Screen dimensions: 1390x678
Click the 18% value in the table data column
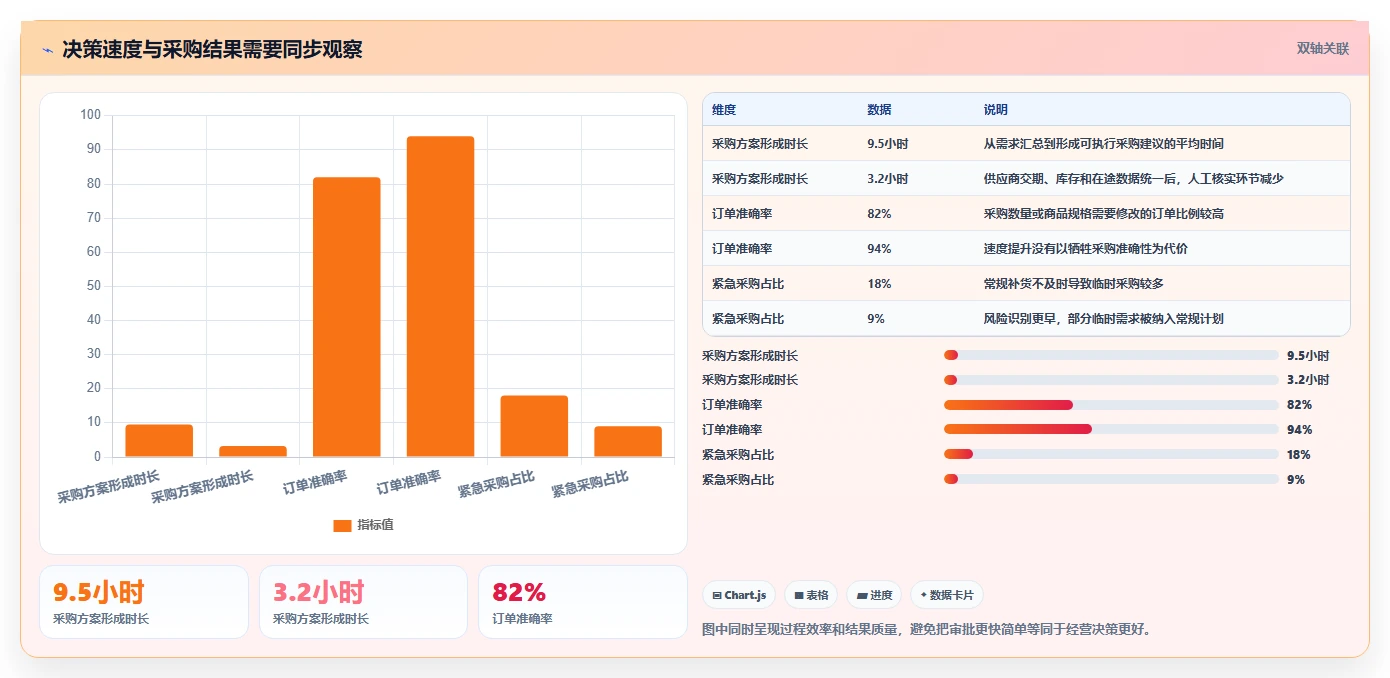click(x=880, y=284)
